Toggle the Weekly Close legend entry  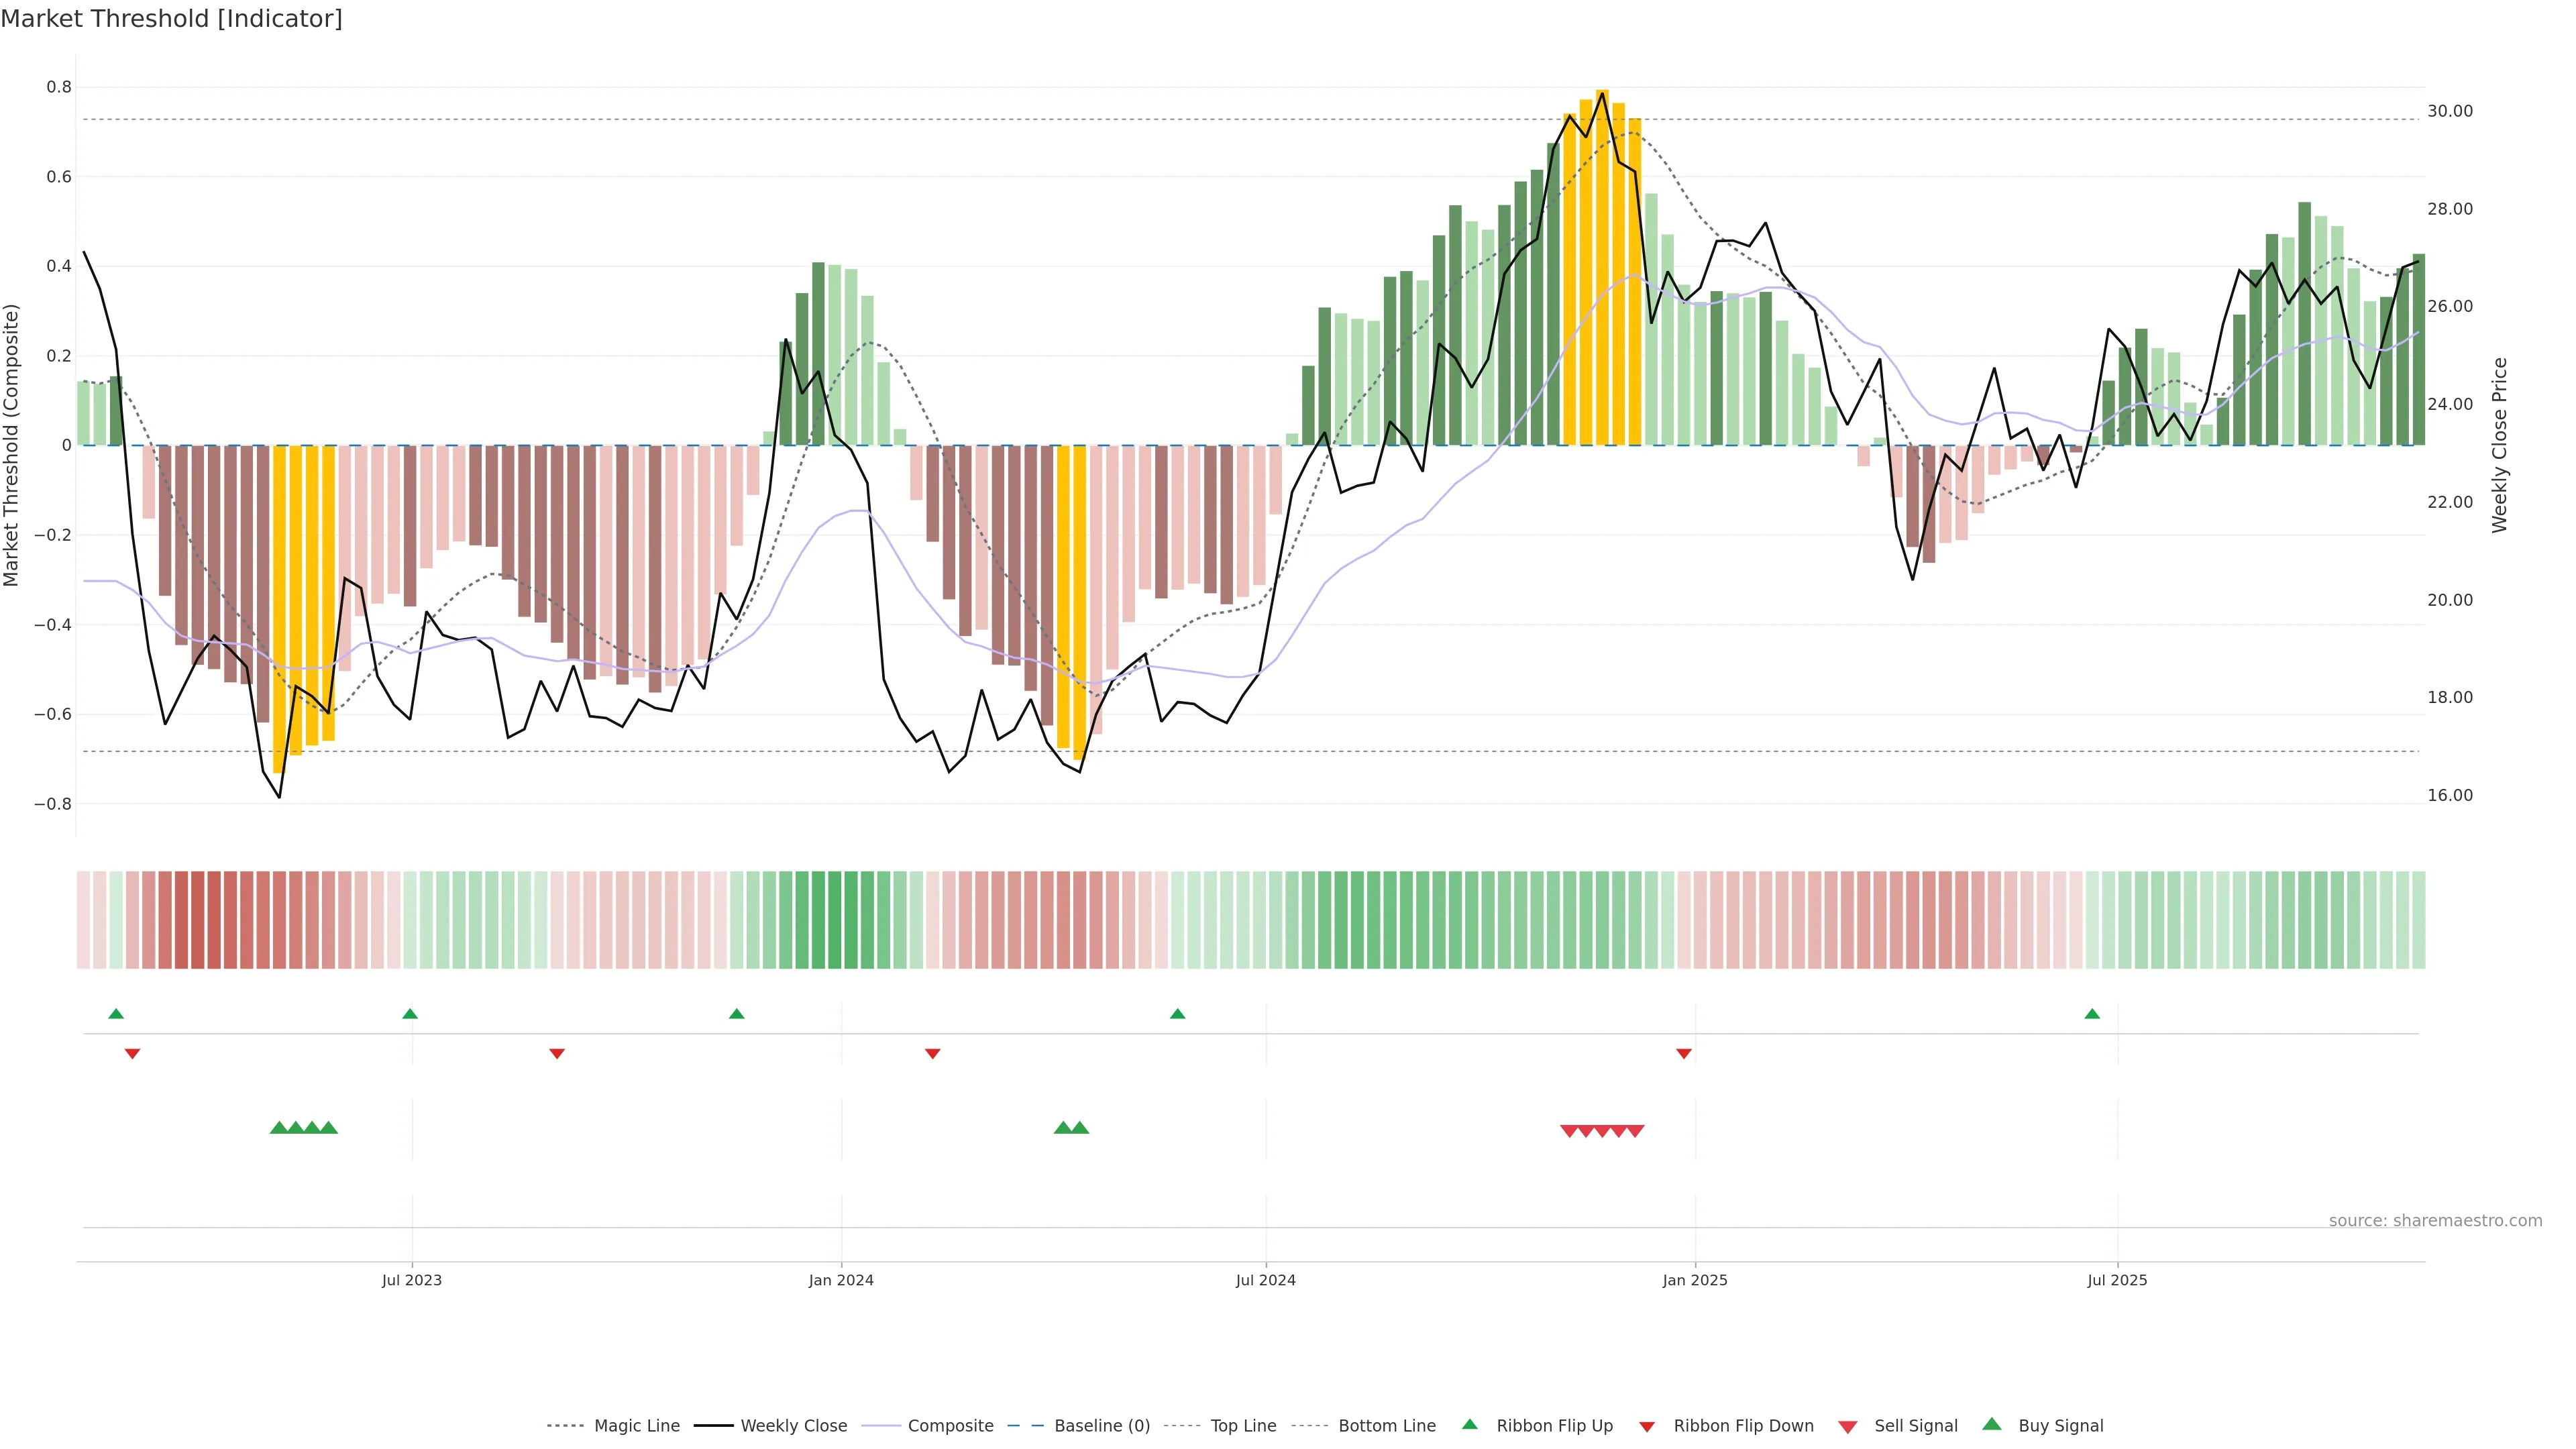[793, 1426]
